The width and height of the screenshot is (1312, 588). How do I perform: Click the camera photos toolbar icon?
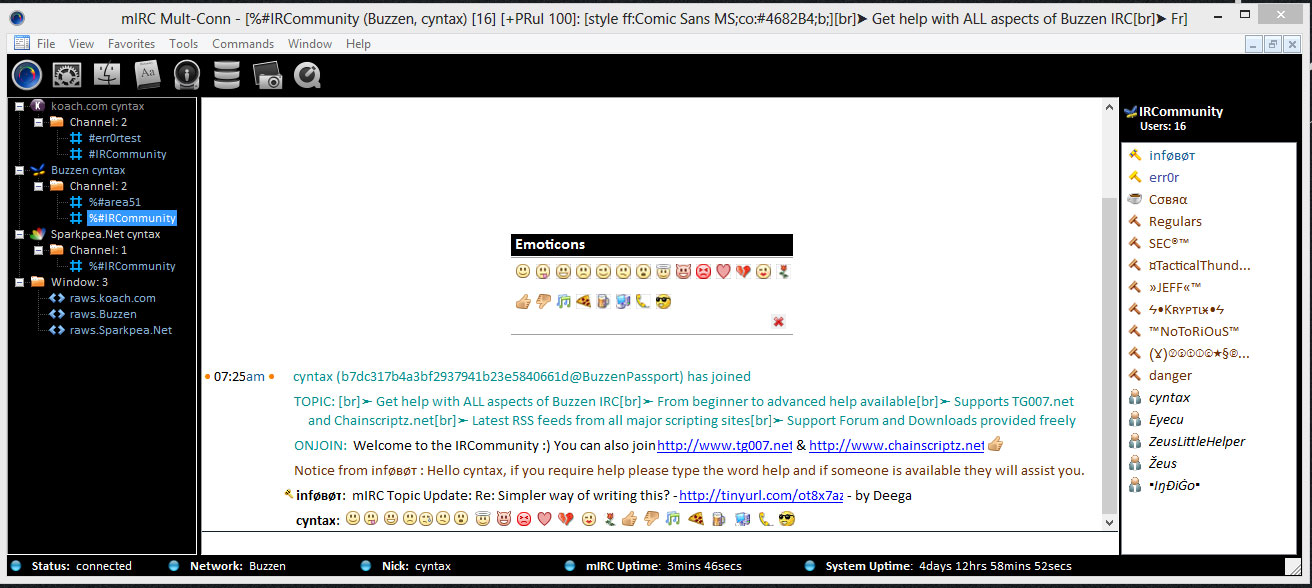coord(267,75)
